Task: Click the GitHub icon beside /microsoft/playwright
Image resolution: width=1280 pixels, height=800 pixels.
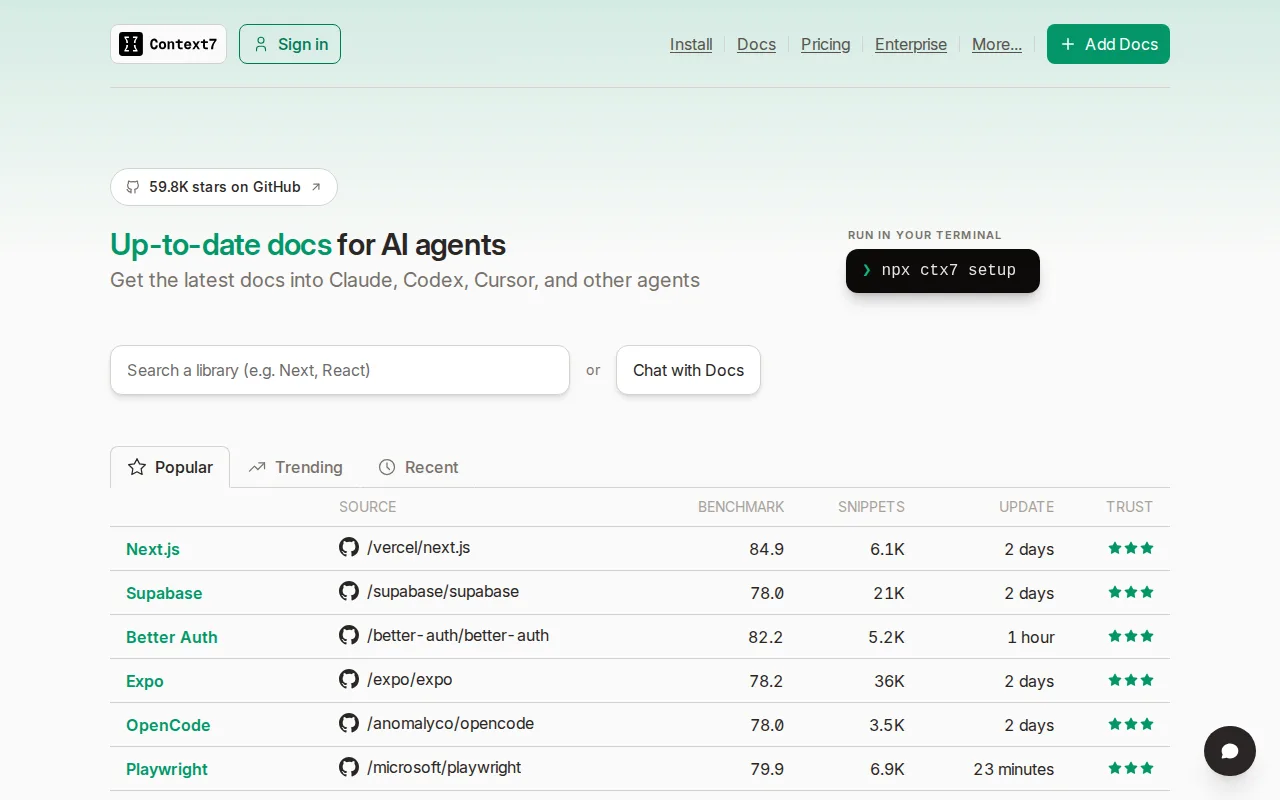Action: tap(349, 767)
